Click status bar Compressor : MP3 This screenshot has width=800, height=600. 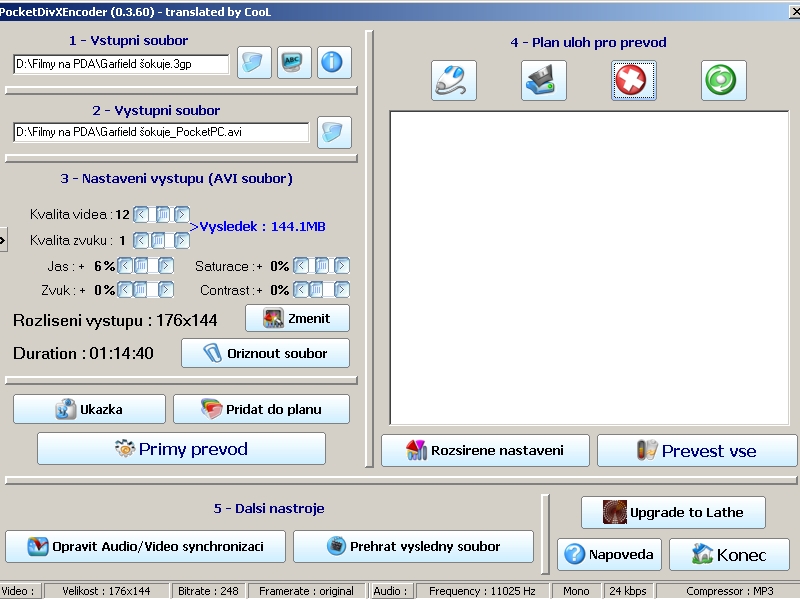pos(730,591)
